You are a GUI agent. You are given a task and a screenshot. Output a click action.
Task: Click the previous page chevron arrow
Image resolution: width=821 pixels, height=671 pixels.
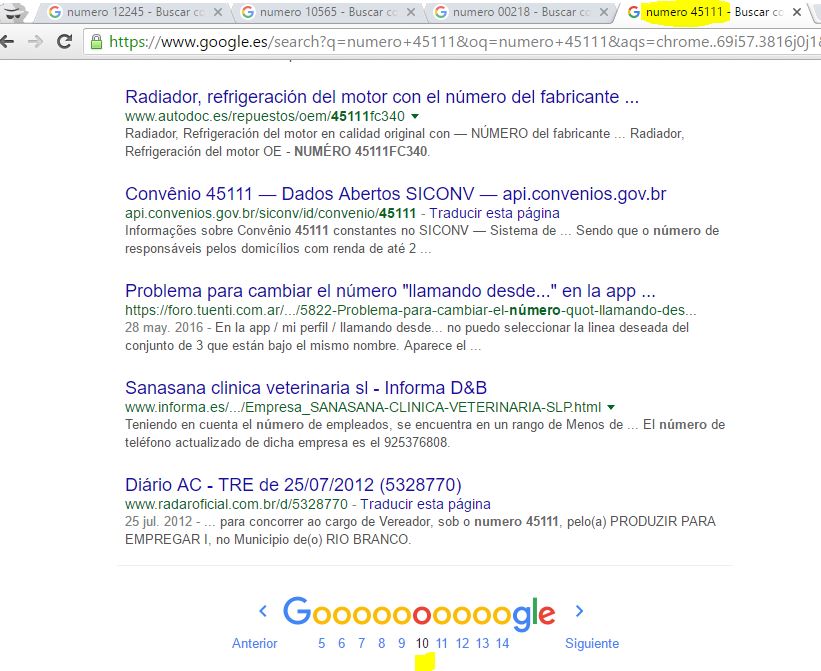(263, 611)
